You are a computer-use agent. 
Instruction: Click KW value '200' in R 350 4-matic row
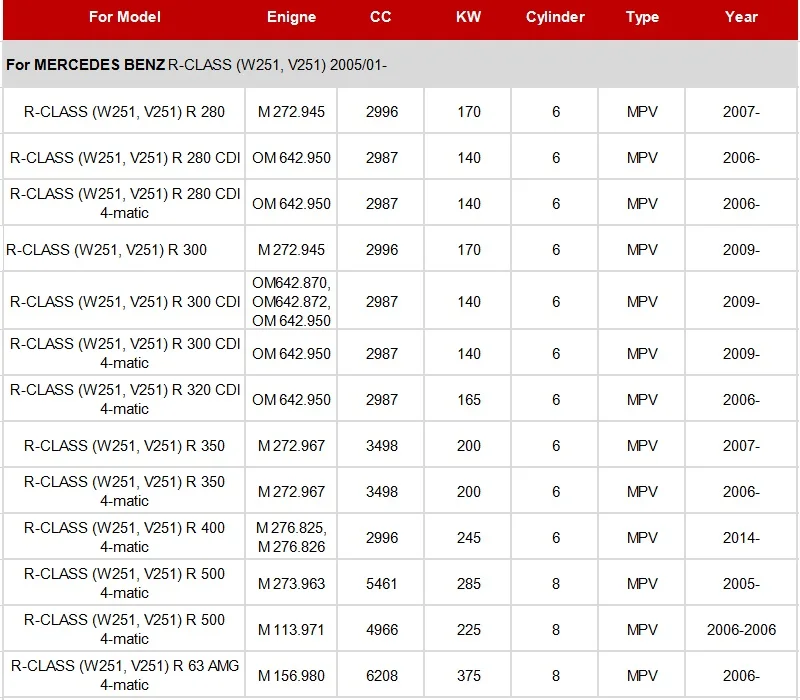point(469,491)
